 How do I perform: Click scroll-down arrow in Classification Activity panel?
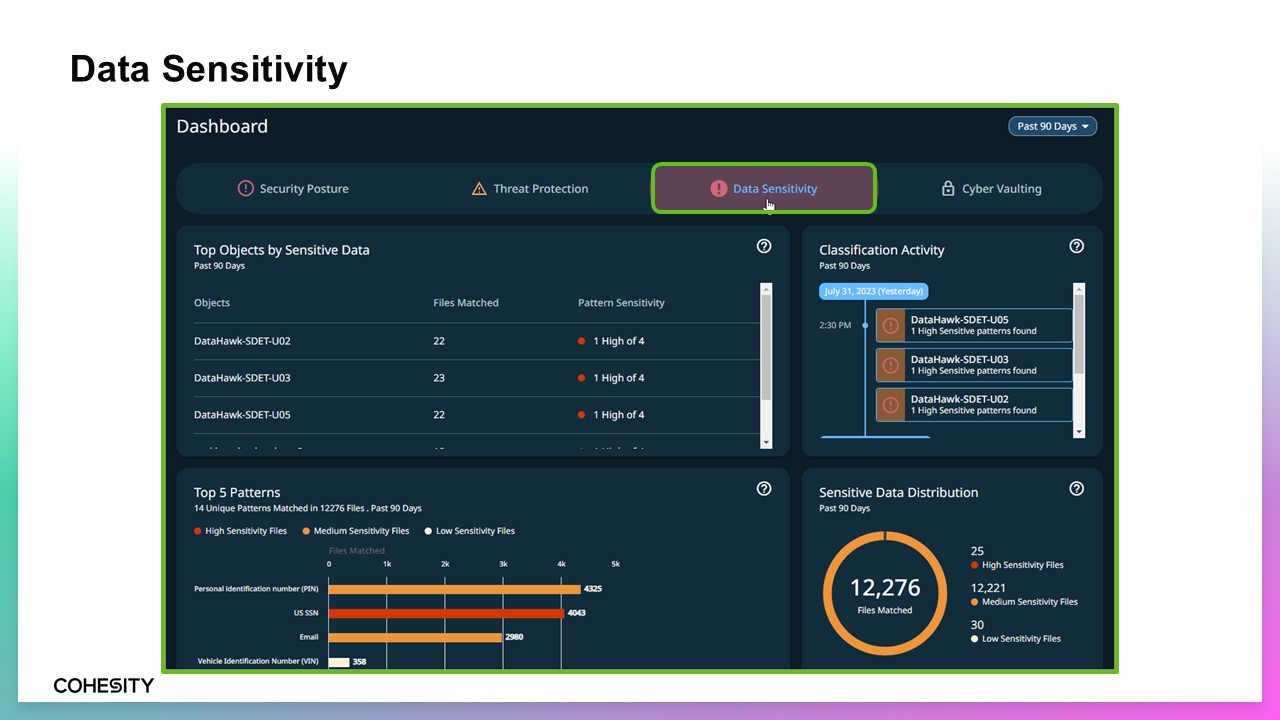point(1079,432)
